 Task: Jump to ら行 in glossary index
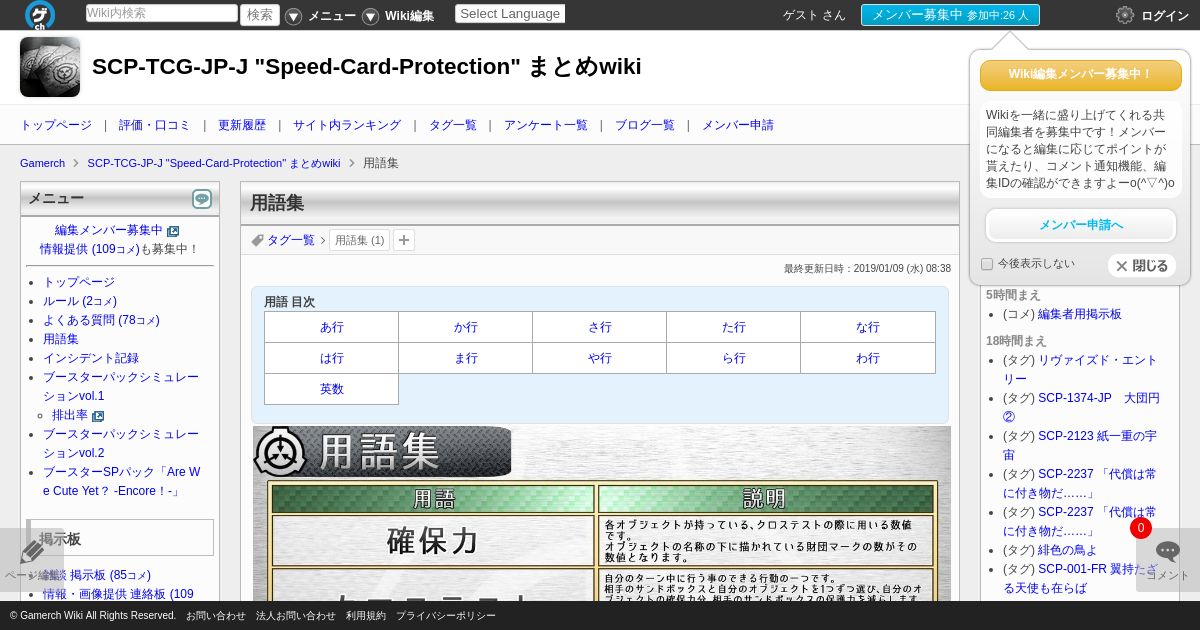[x=734, y=358]
